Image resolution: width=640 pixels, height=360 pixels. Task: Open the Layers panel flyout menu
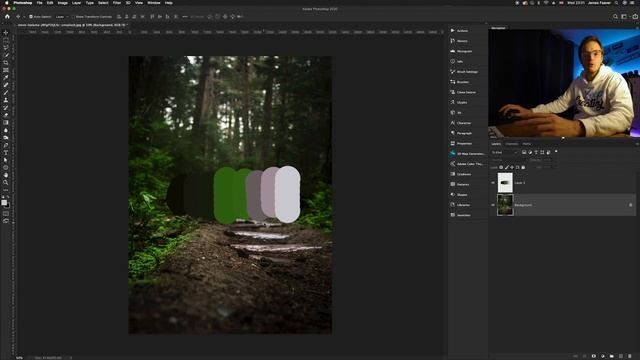[637, 144]
